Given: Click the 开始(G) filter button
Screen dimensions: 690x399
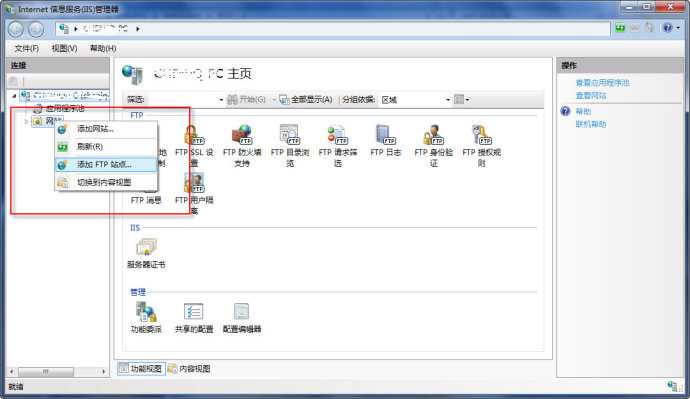Looking at the screenshot, I should (x=247, y=100).
